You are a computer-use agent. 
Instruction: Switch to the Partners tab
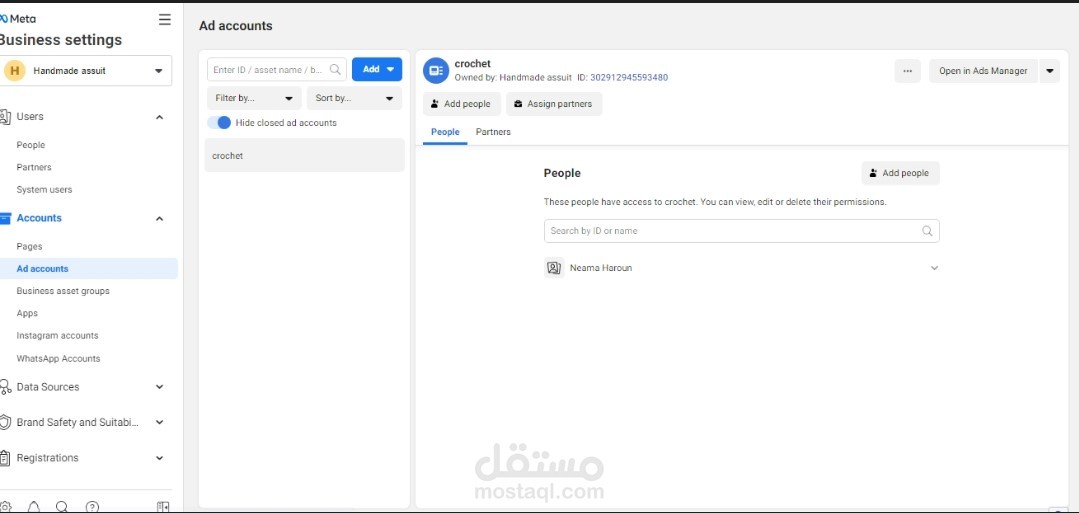pos(493,132)
